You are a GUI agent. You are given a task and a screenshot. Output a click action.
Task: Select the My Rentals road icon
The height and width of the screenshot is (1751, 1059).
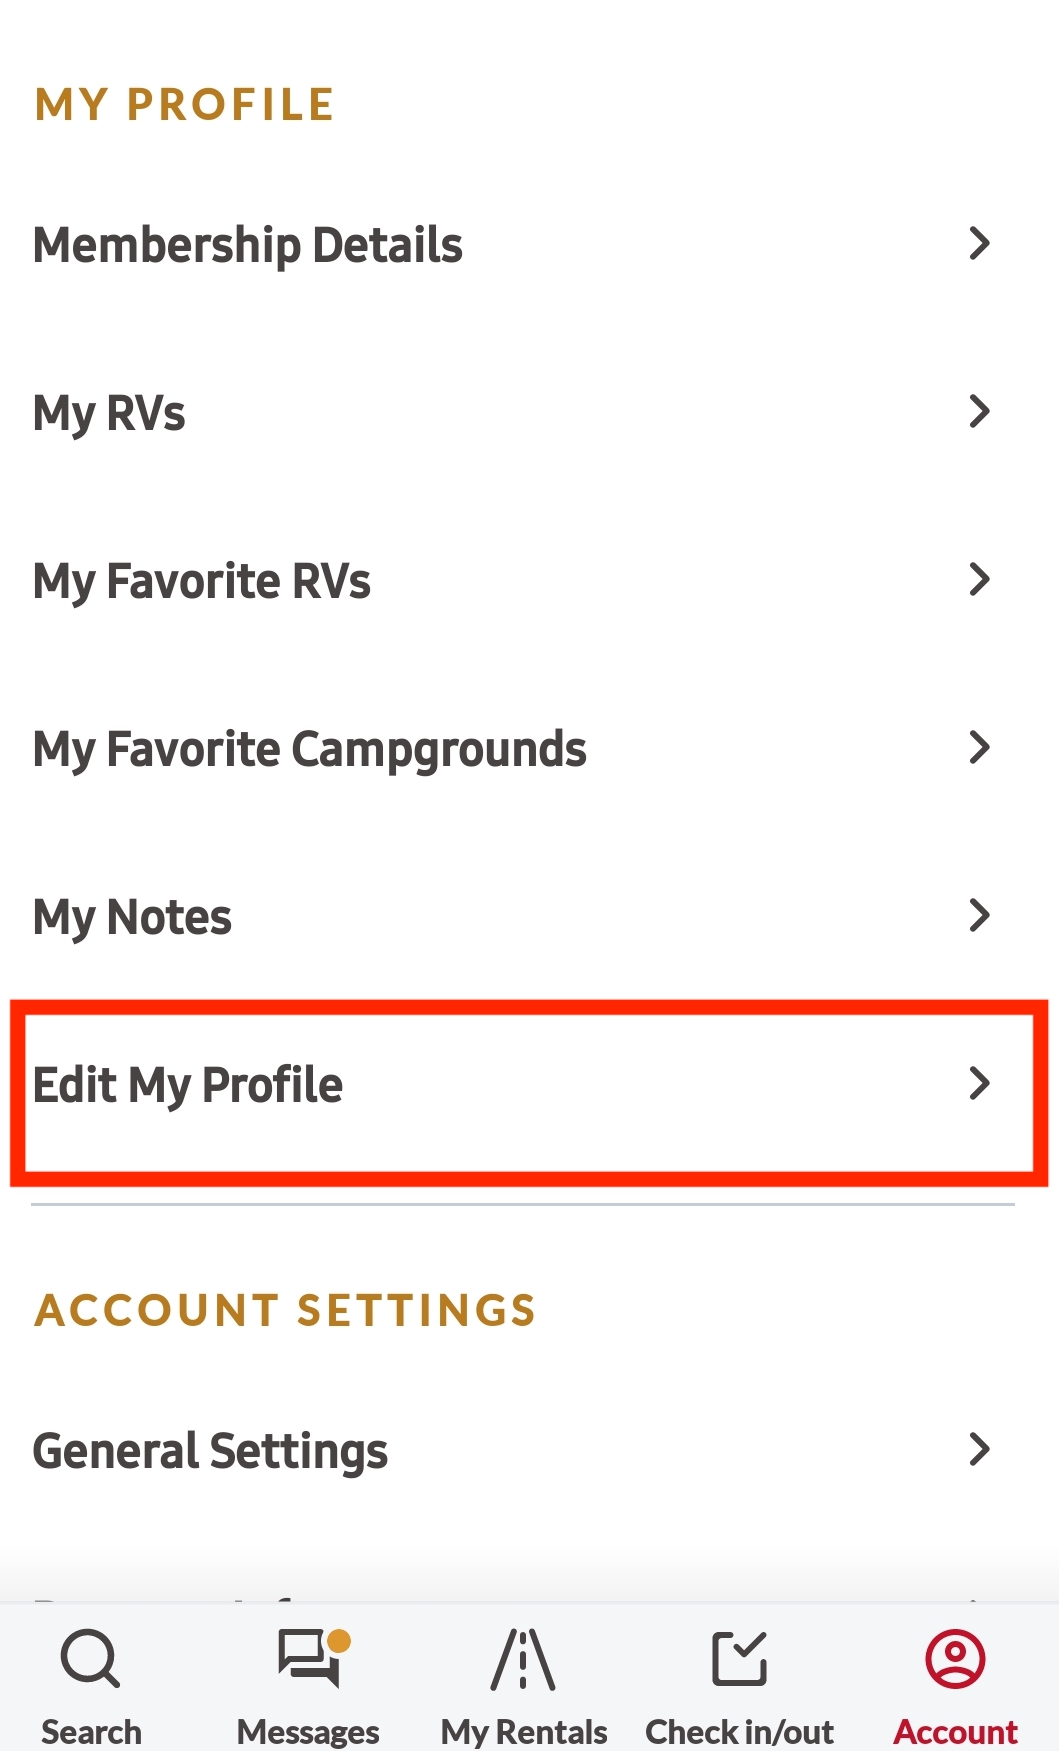[523, 1658]
